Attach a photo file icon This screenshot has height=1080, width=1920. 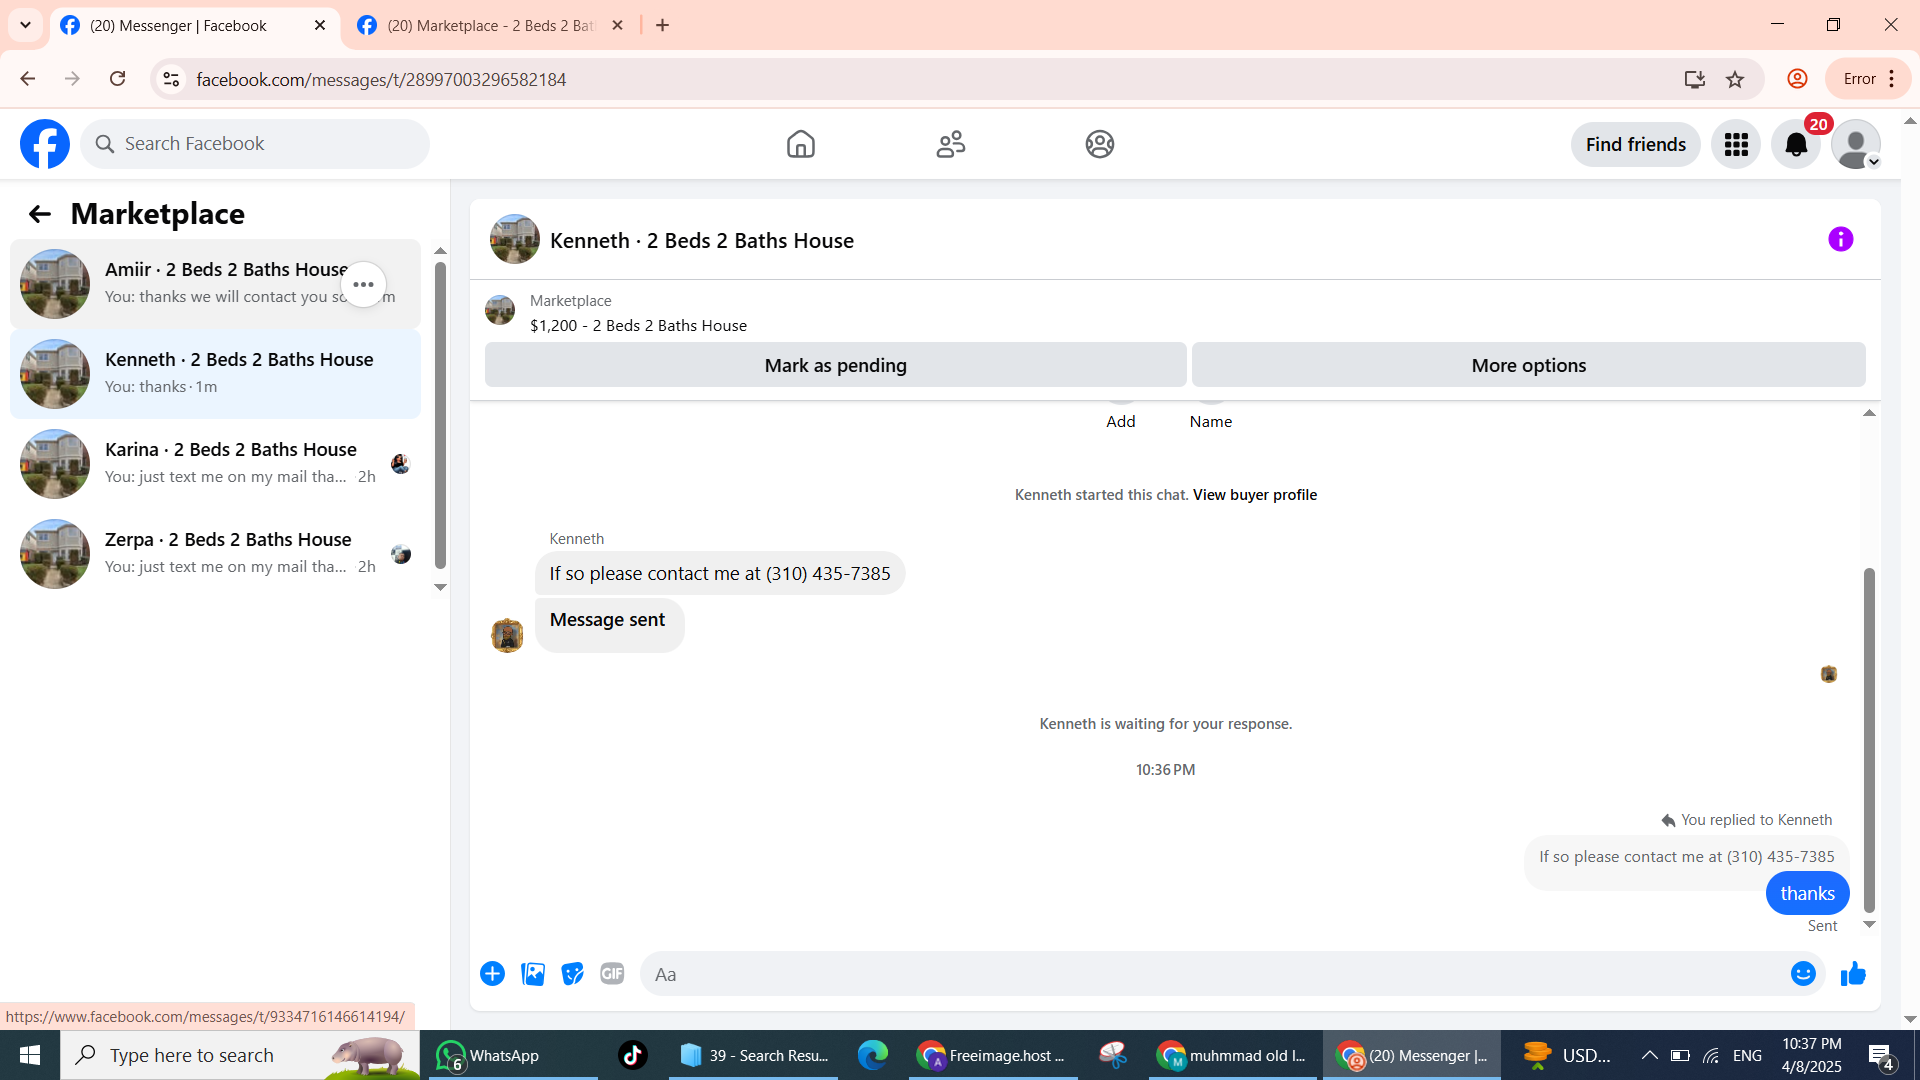click(533, 973)
